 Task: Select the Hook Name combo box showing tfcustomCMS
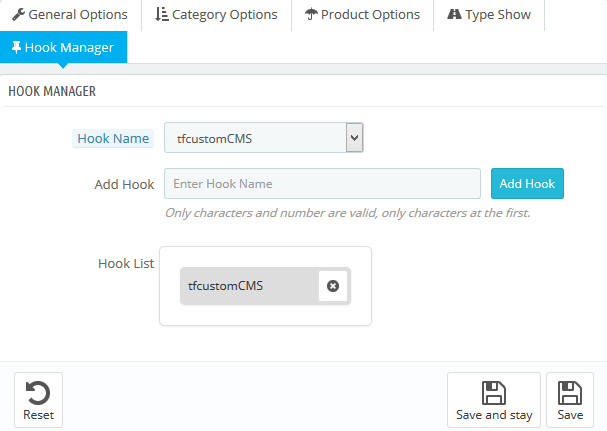(255, 138)
